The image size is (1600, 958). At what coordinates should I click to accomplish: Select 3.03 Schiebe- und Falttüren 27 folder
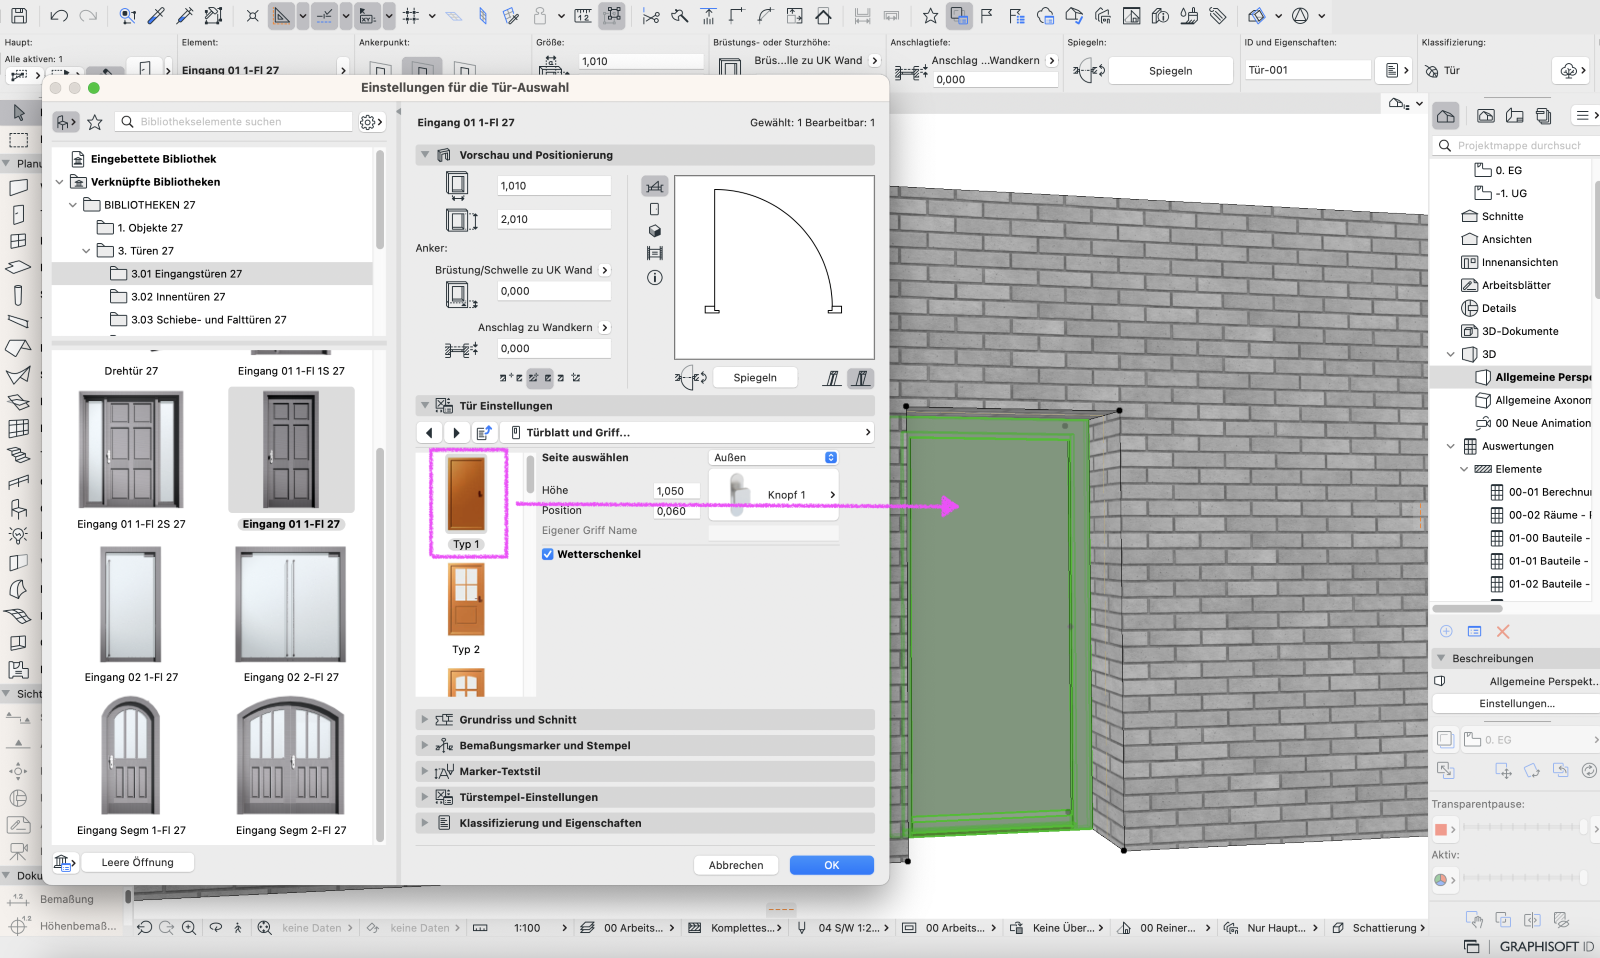pos(208,320)
